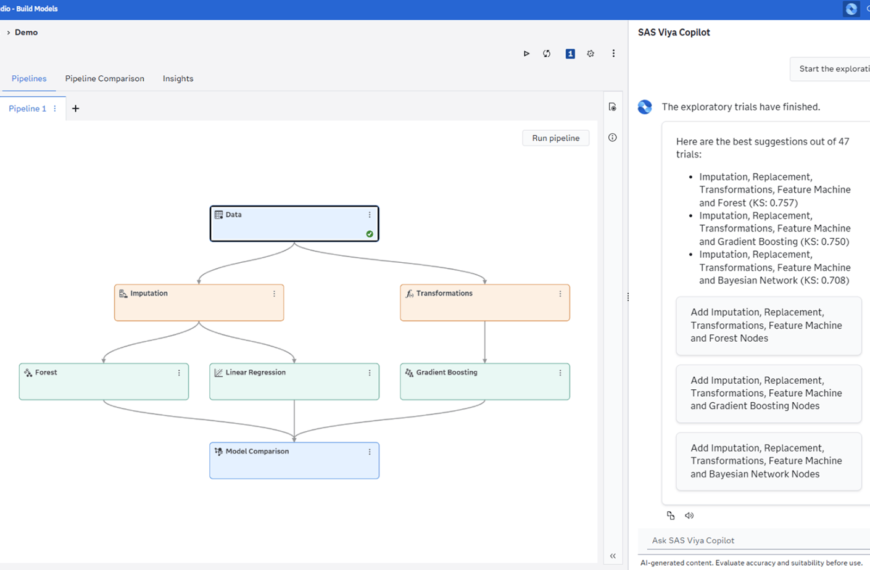870x570 pixels.
Task: Open the Imputation node options menu
Action: click(x=274, y=294)
